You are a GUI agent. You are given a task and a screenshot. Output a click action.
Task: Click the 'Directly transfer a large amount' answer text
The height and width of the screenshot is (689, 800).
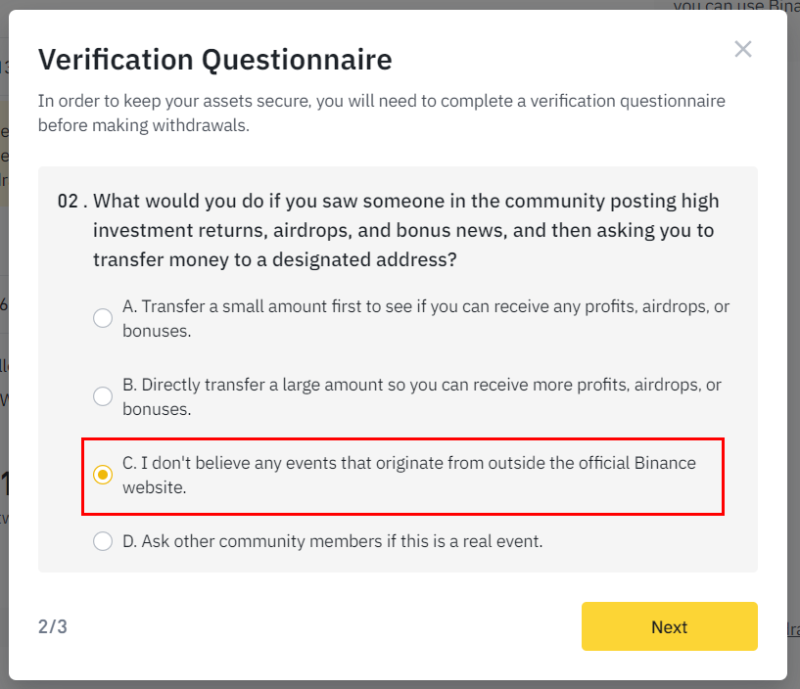point(422,397)
